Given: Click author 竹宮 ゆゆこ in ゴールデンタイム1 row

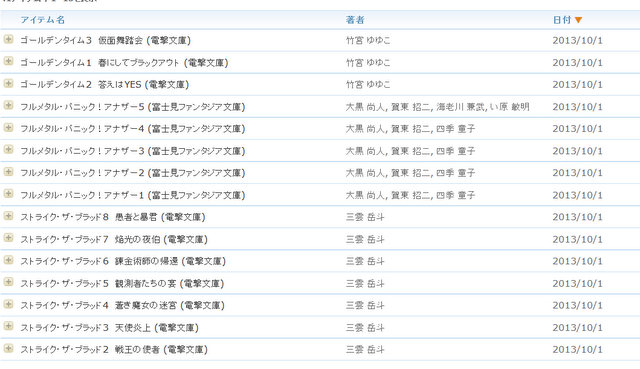Looking at the screenshot, I should point(368,63).
